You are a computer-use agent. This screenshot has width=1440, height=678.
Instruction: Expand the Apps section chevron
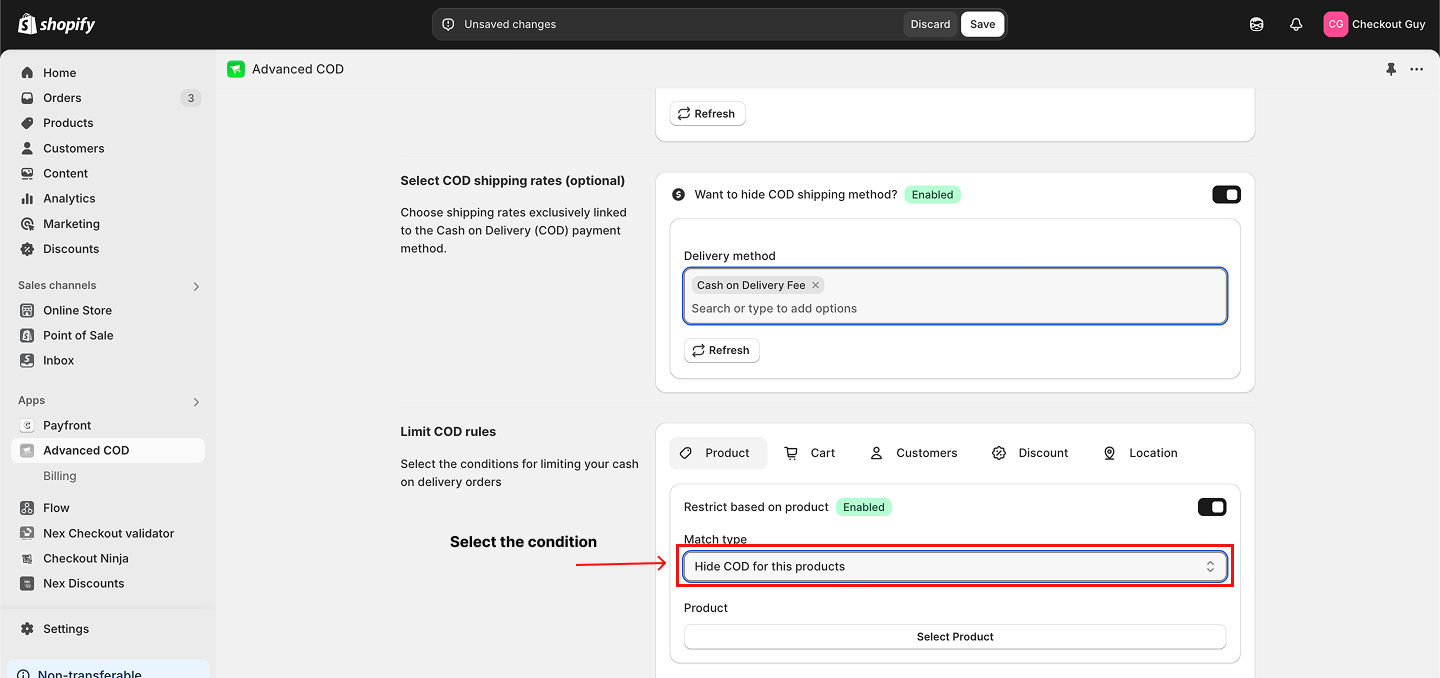(196, 402)
